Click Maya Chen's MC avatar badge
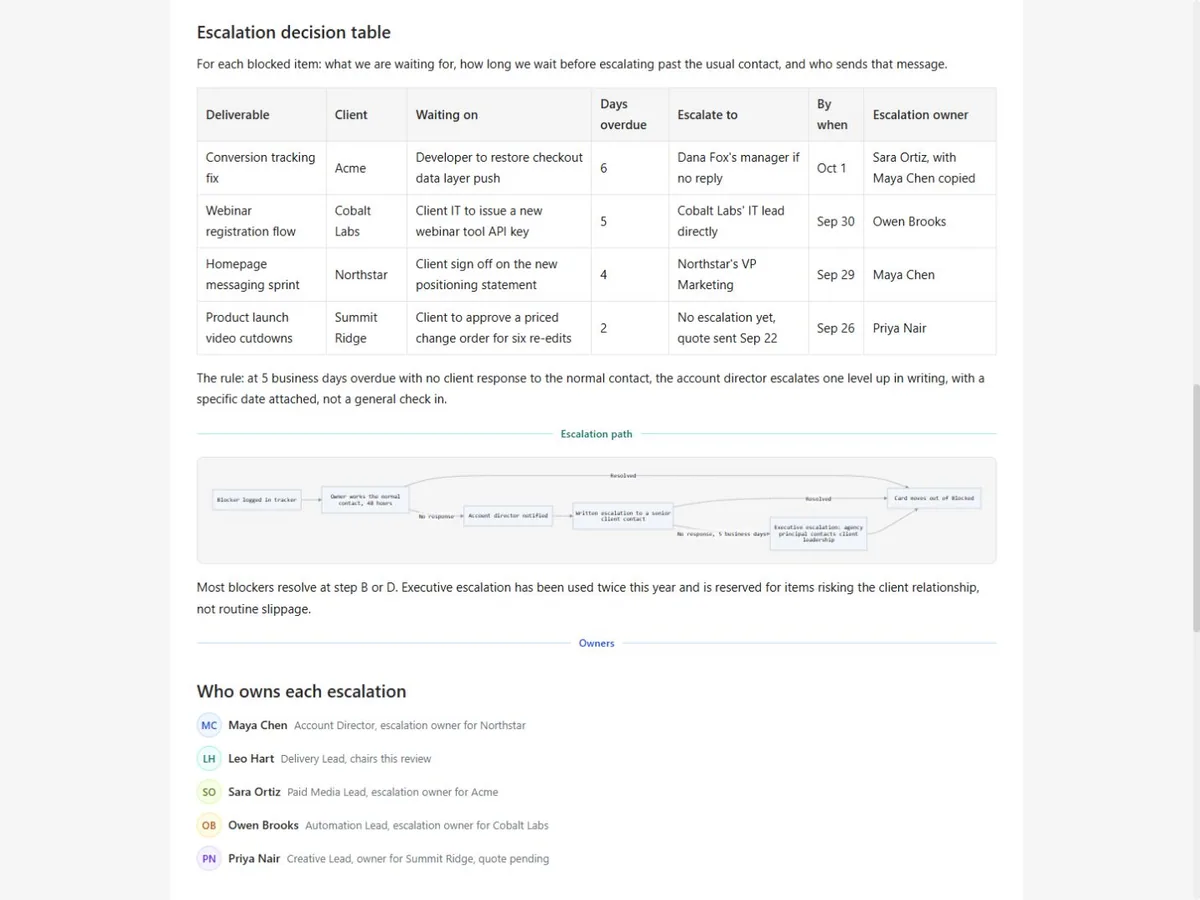1200x900 pixels. pyautogui.click(x=209, y=725)
